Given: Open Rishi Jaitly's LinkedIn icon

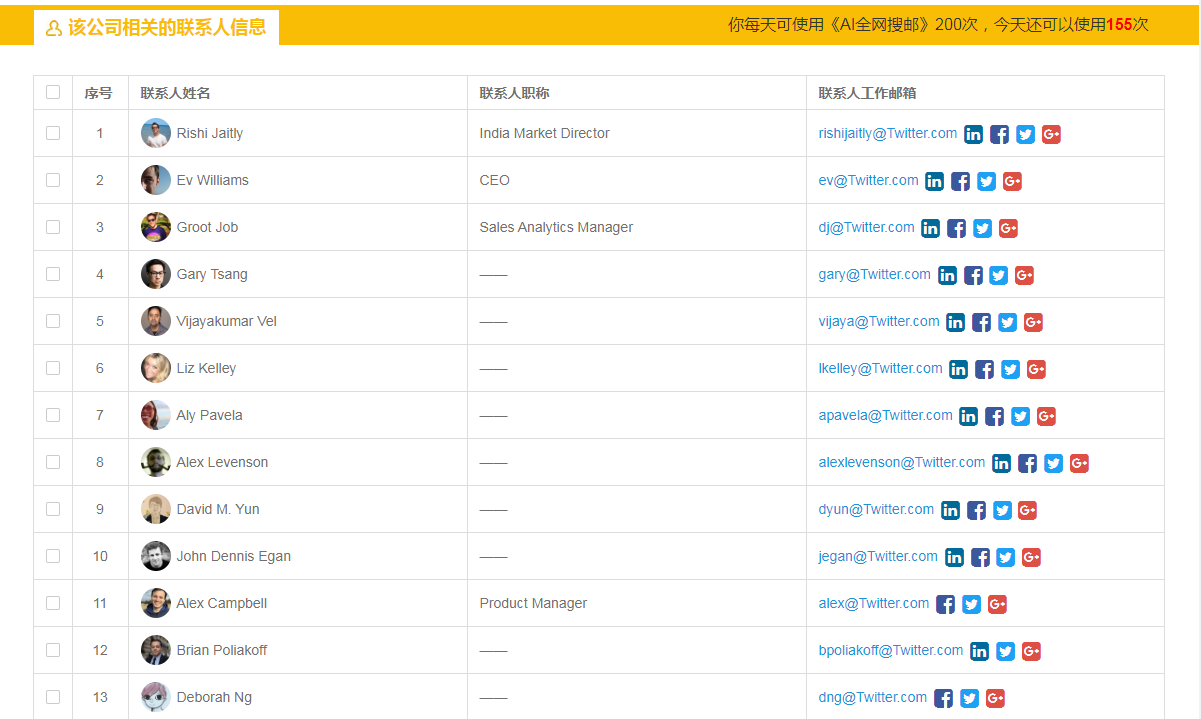Looking at the screenshot, I should pos(973,135).
